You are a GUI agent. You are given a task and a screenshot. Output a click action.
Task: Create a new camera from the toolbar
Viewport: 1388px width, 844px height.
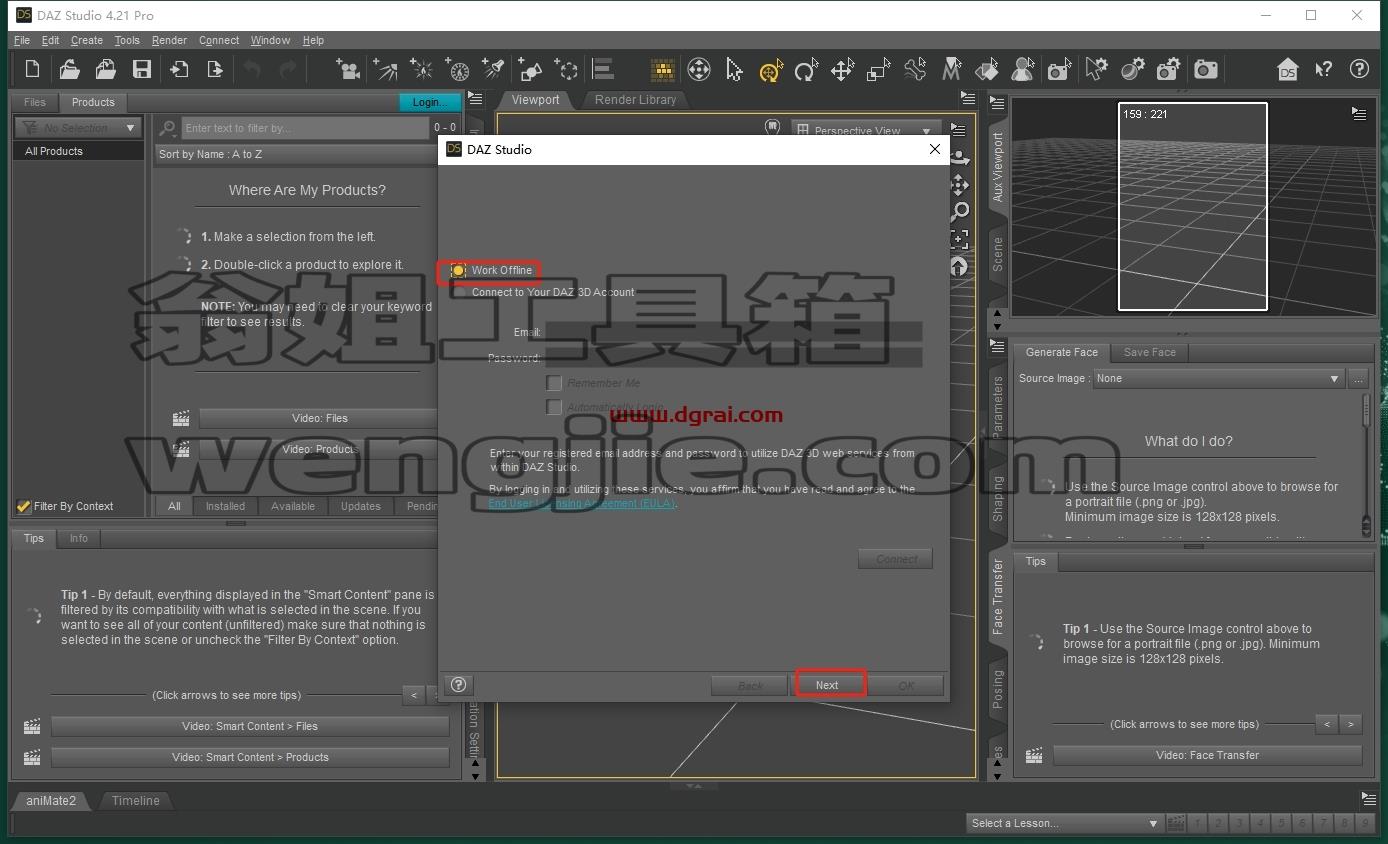coord(348,69)
